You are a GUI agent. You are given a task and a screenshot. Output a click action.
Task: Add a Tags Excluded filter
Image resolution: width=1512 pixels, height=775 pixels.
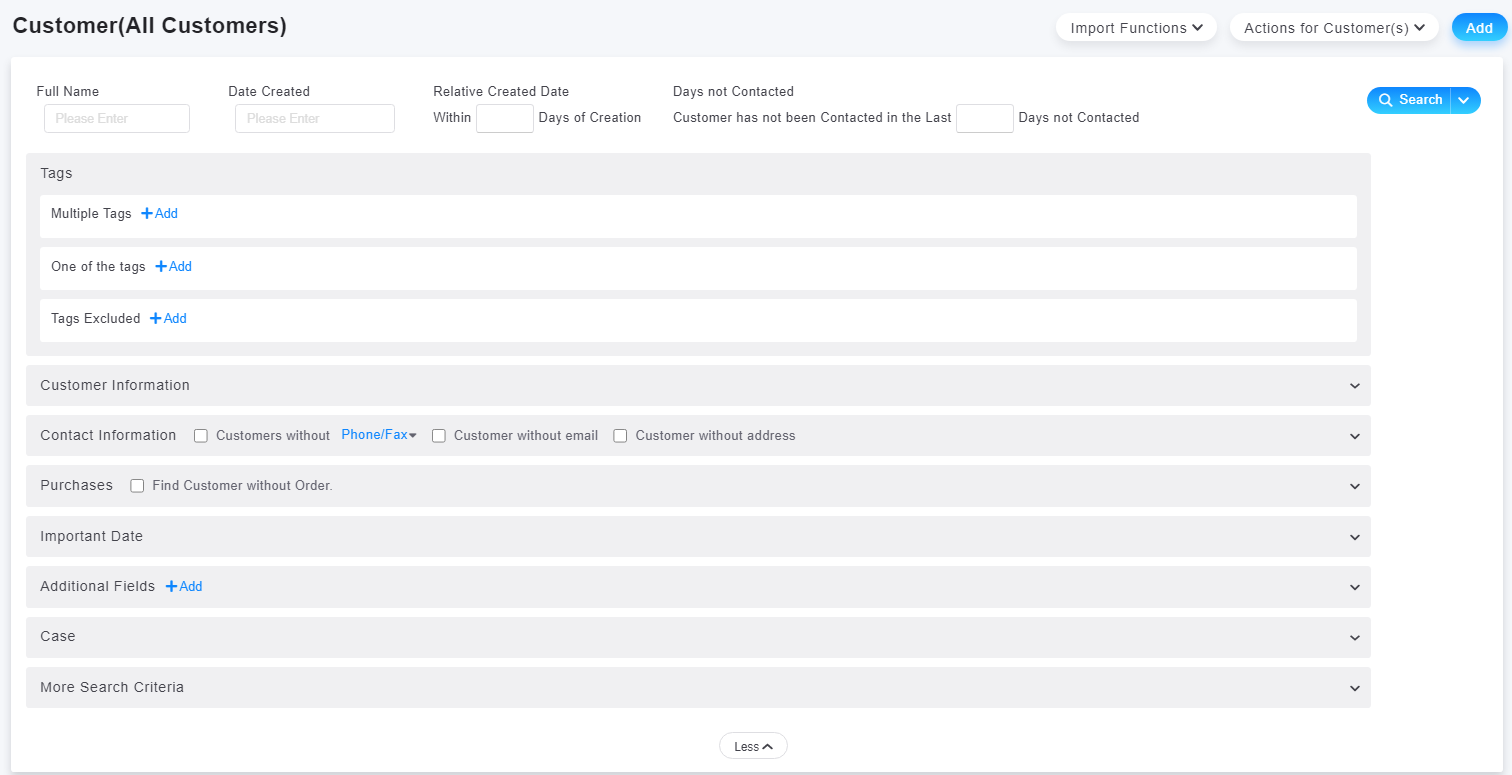click(169, 319)
